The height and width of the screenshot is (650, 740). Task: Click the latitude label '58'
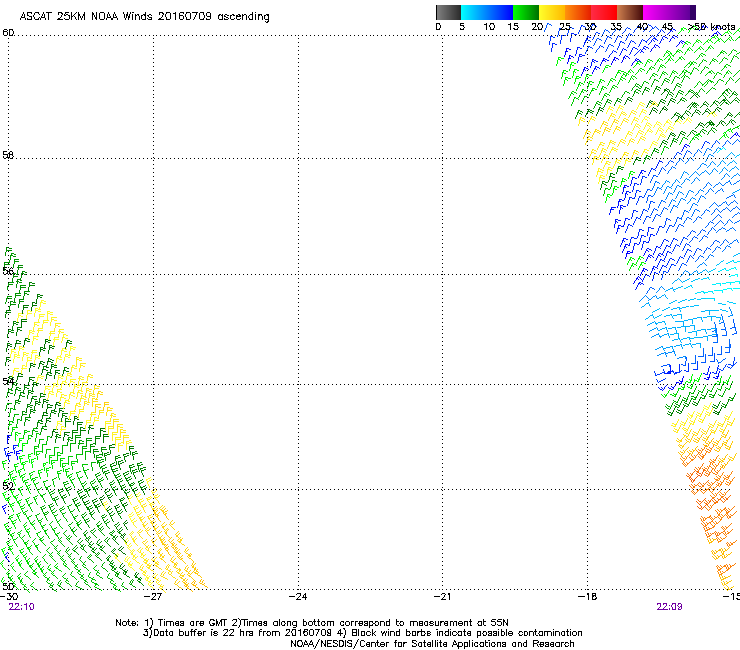(x=8, y=155)
